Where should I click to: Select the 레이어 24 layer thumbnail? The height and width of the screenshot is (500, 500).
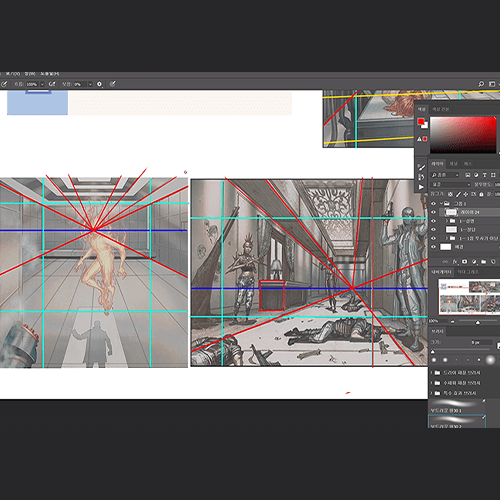tap(451, 212)
